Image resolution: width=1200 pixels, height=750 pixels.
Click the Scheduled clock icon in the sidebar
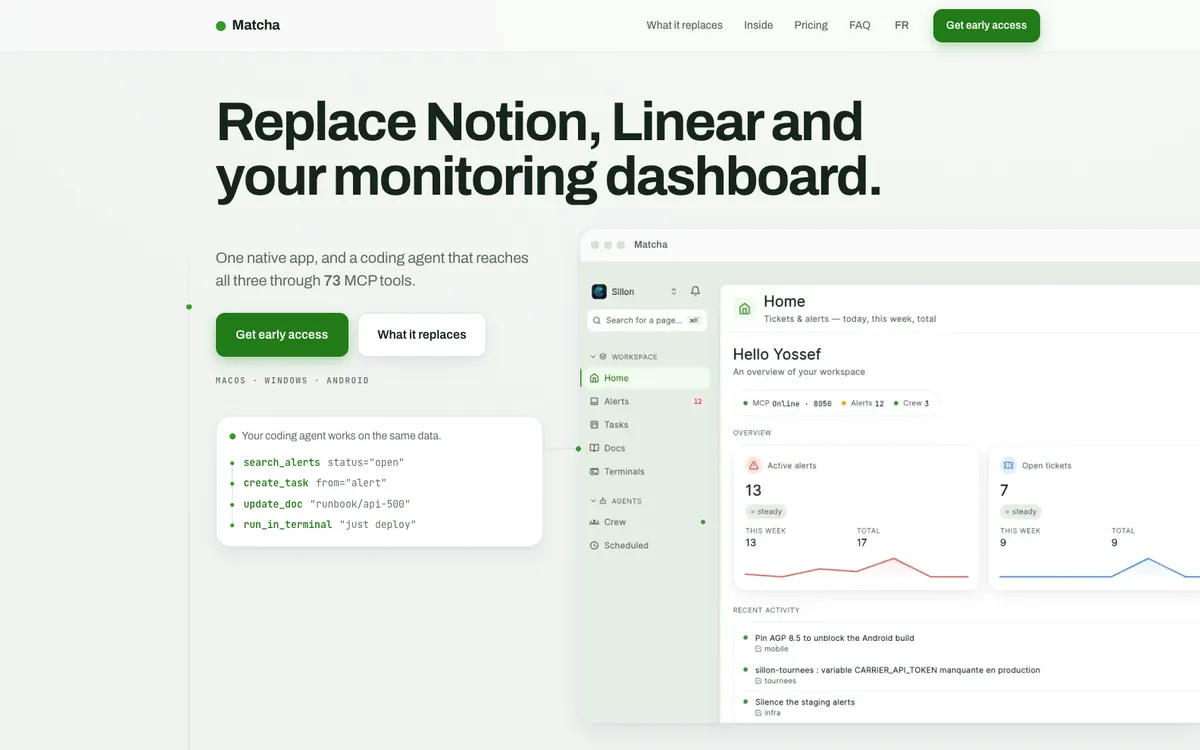594,545
